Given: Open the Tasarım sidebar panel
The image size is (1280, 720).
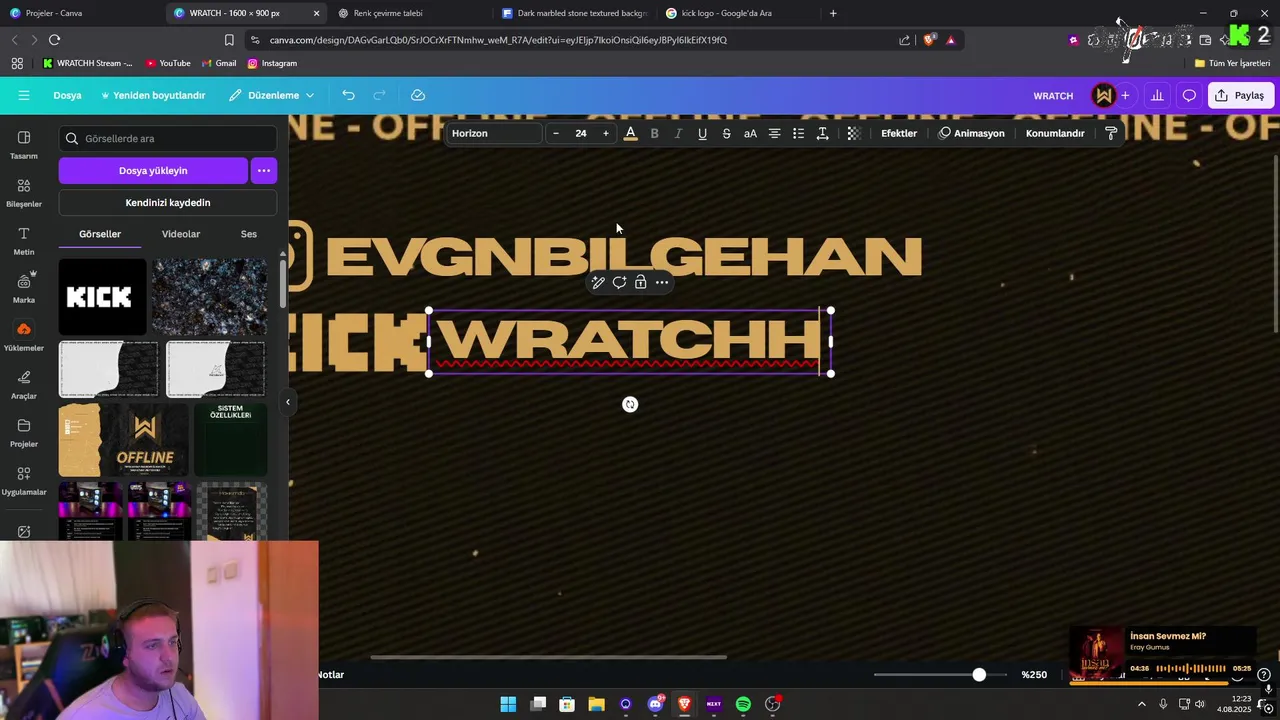Looking at the screenshot, I should 24,144.
